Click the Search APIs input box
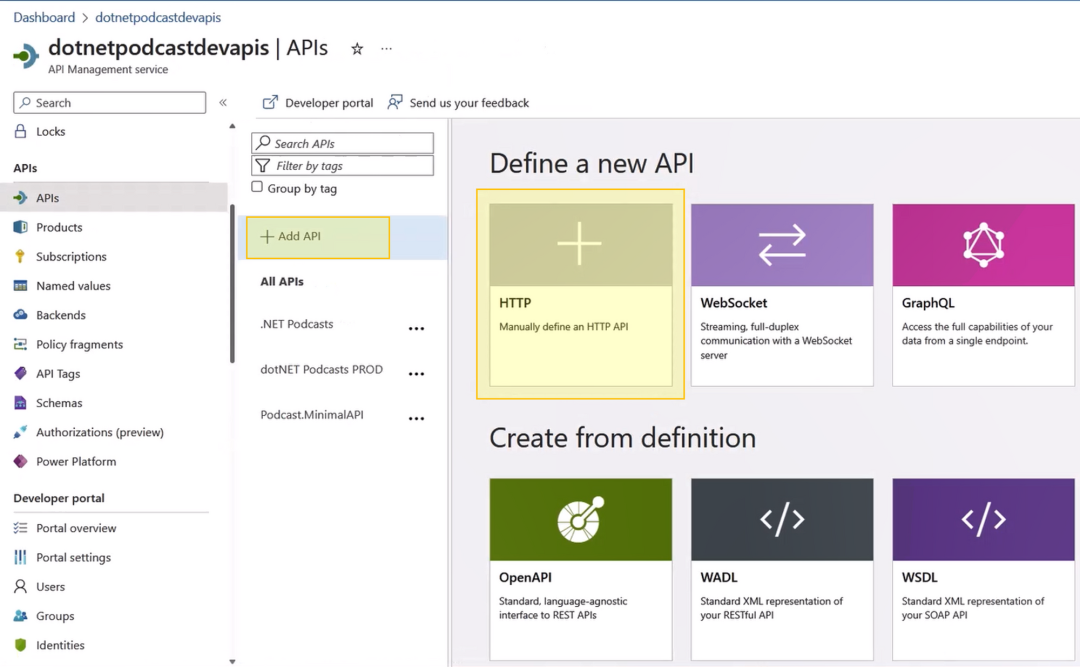This screenshot has width=1080, height=667. (x=342, y=143)
